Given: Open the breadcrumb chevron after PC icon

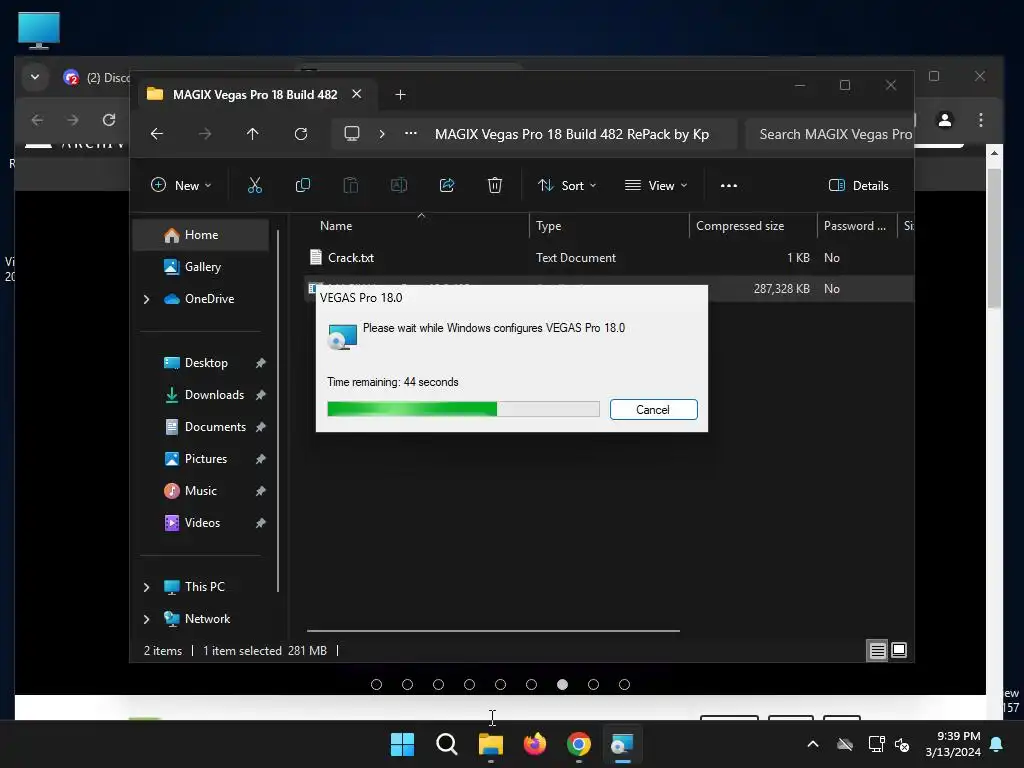Looking at the screenshot, I should 382,134.
